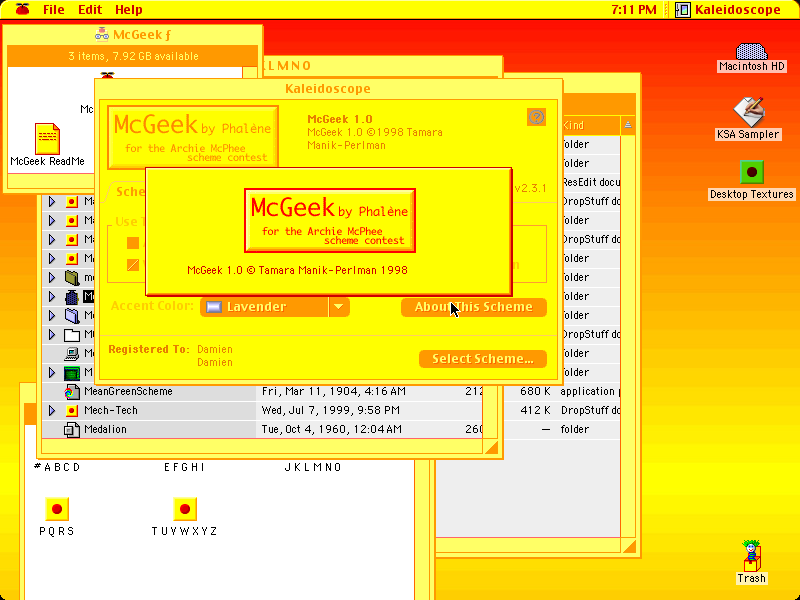Click the resize grip of the list window
This screenshot has height=600, width=800.
(491, 447)
